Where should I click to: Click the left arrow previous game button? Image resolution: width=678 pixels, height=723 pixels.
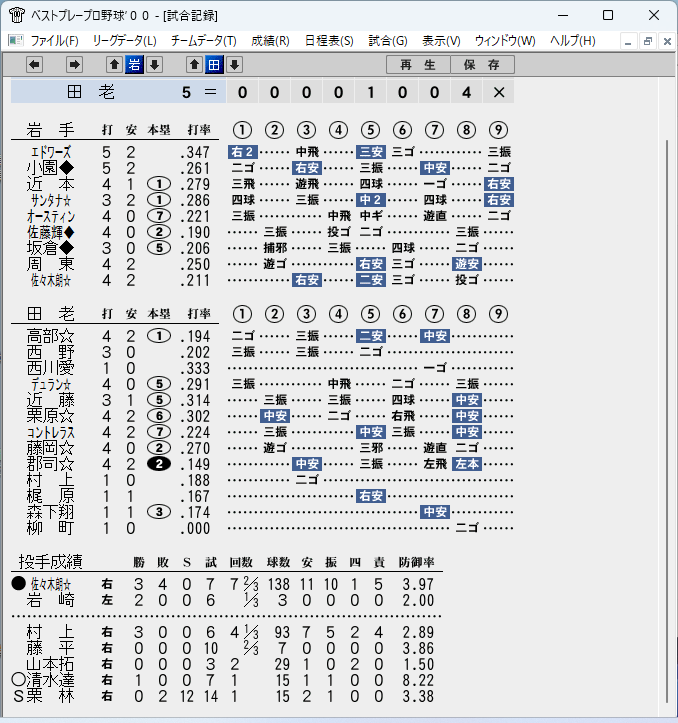click(x=35, y=65)
